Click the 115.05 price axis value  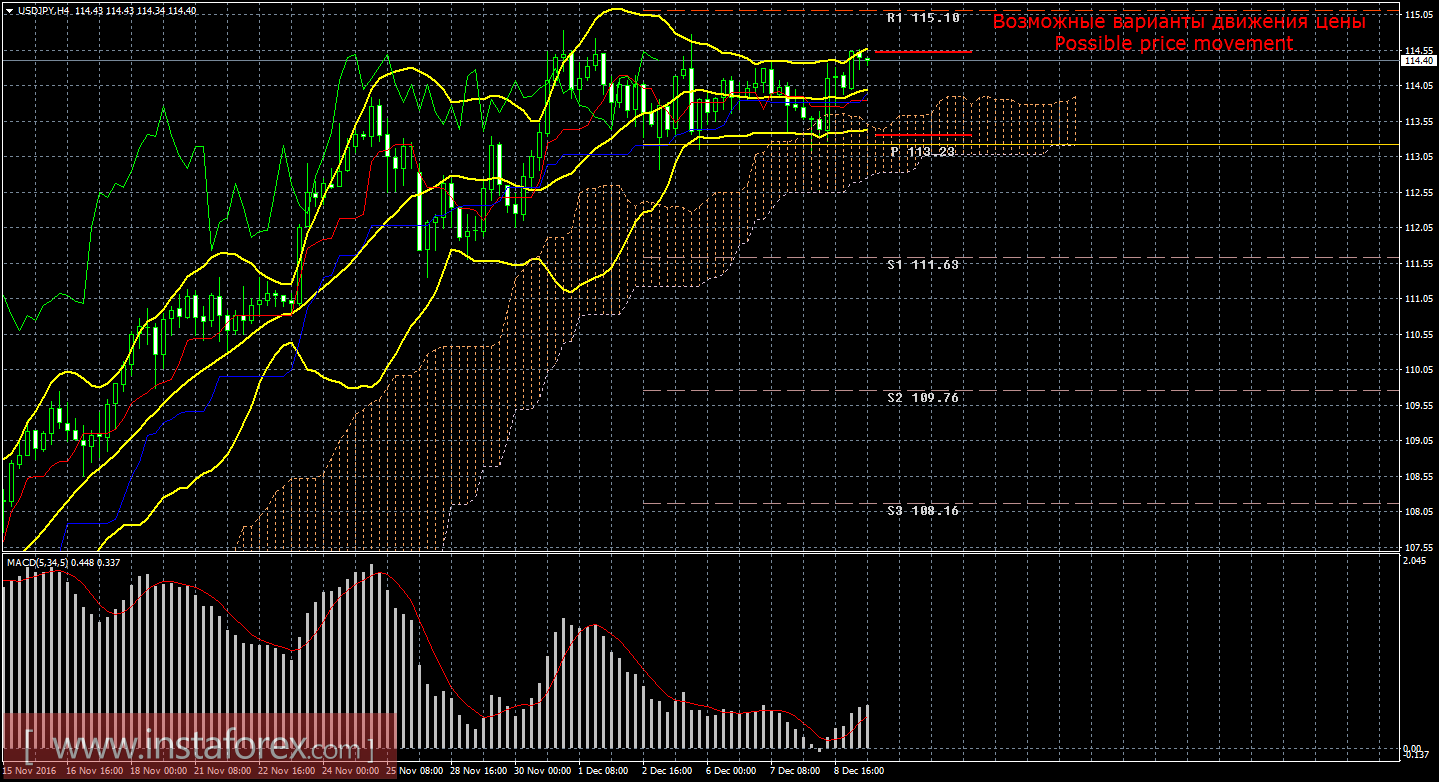(x=1417, y=15)
